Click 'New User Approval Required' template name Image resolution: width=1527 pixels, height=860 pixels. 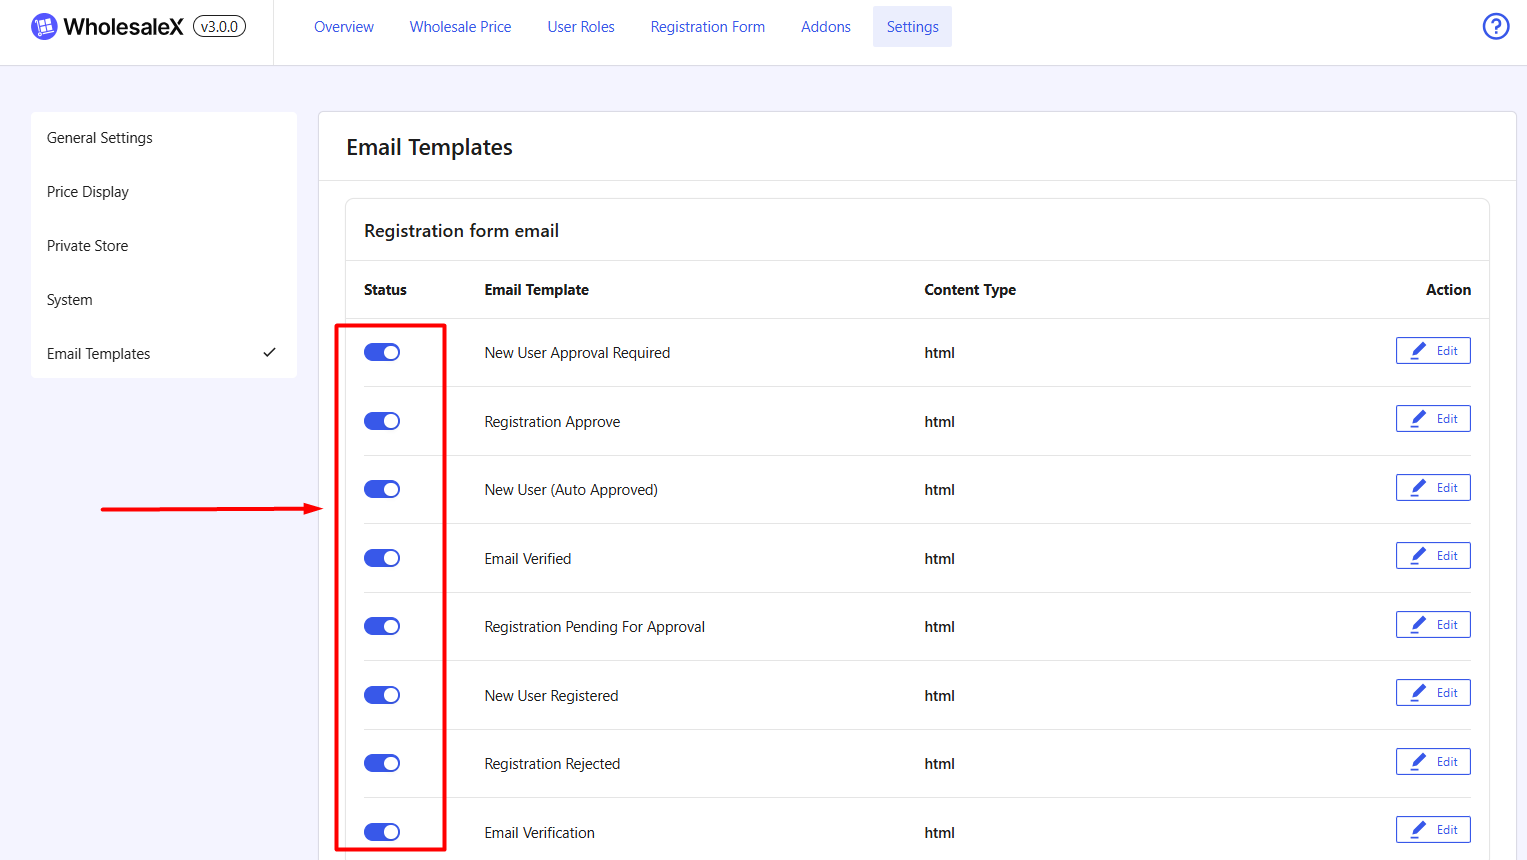(x=577, y=353)
